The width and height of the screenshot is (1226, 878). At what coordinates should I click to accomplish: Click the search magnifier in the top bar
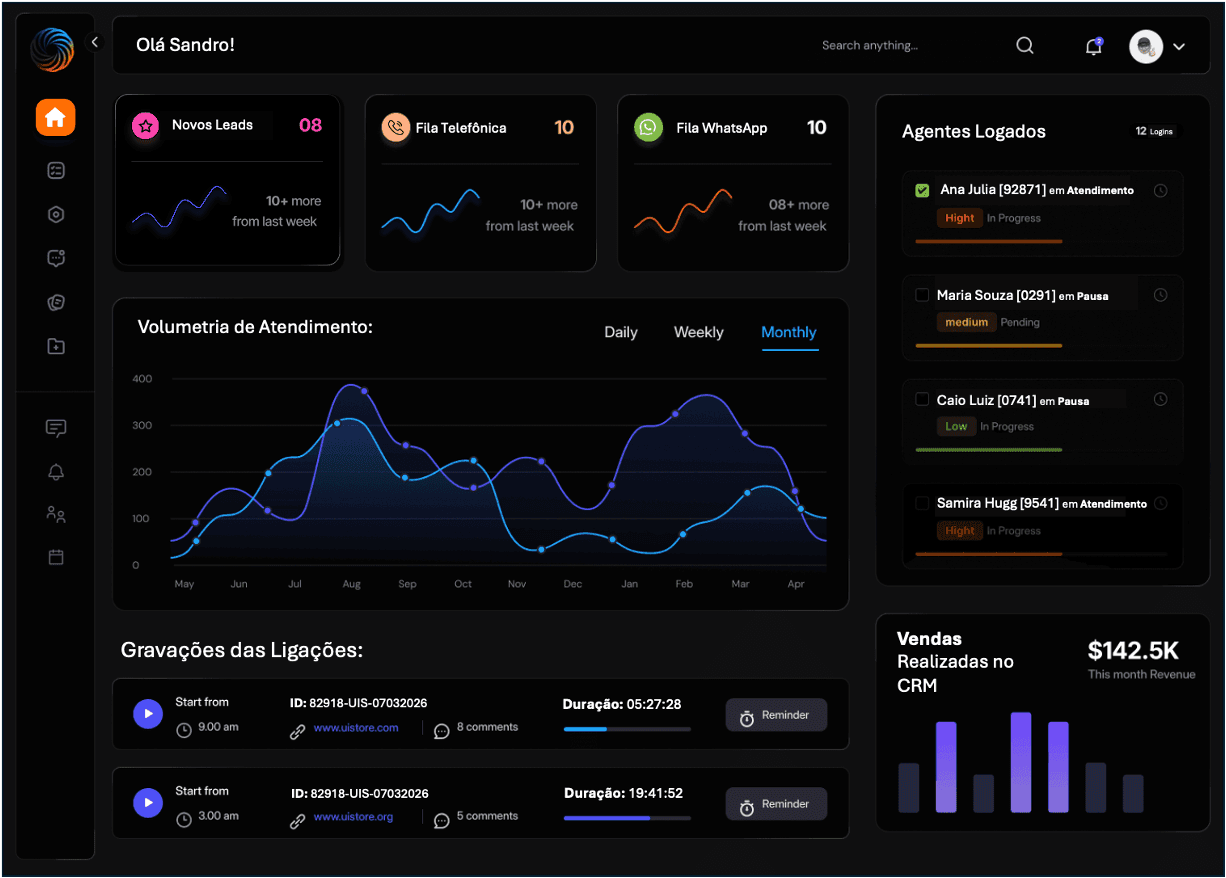[1024, 45]
